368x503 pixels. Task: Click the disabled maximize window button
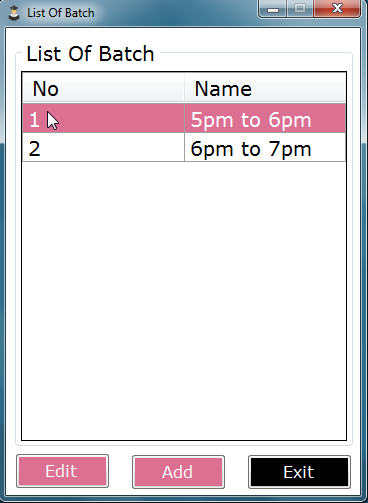click(300, 9)
